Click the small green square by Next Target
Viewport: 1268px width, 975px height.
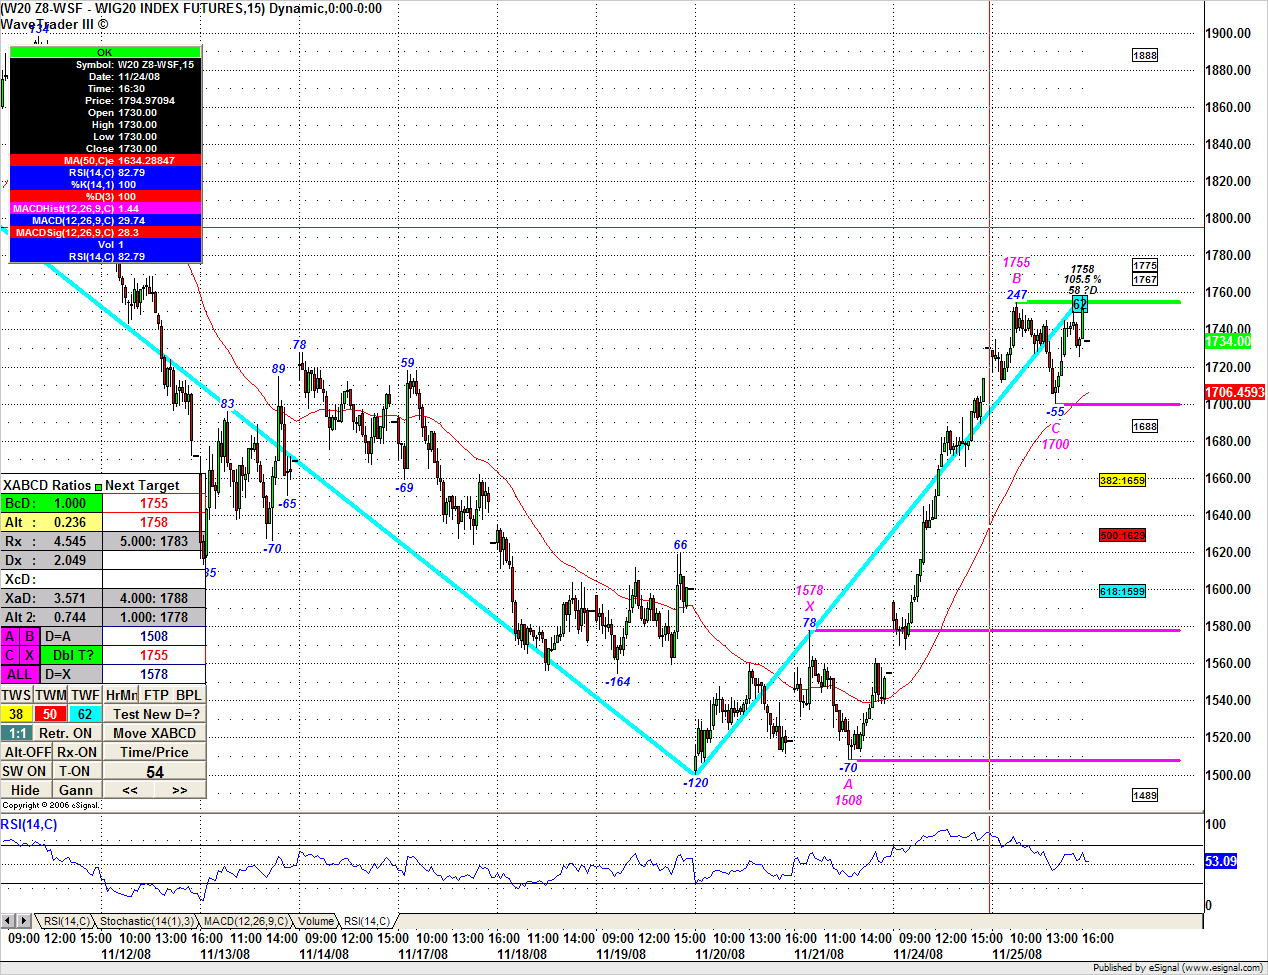click(x=98, y=486)
